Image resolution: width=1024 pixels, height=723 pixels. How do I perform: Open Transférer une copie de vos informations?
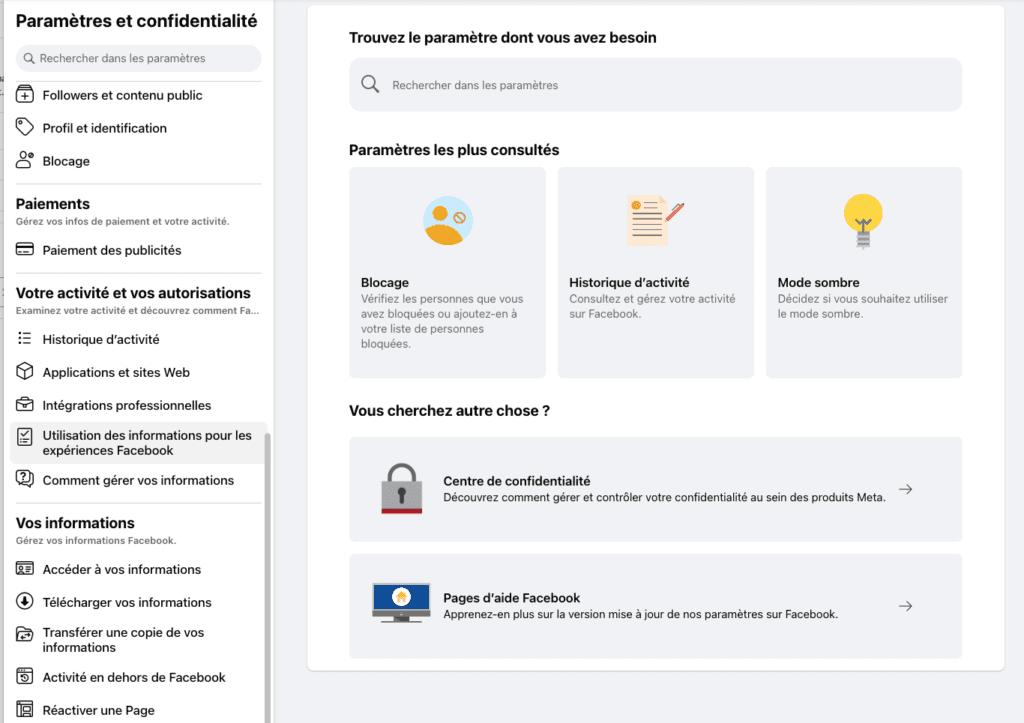(138, 639)
